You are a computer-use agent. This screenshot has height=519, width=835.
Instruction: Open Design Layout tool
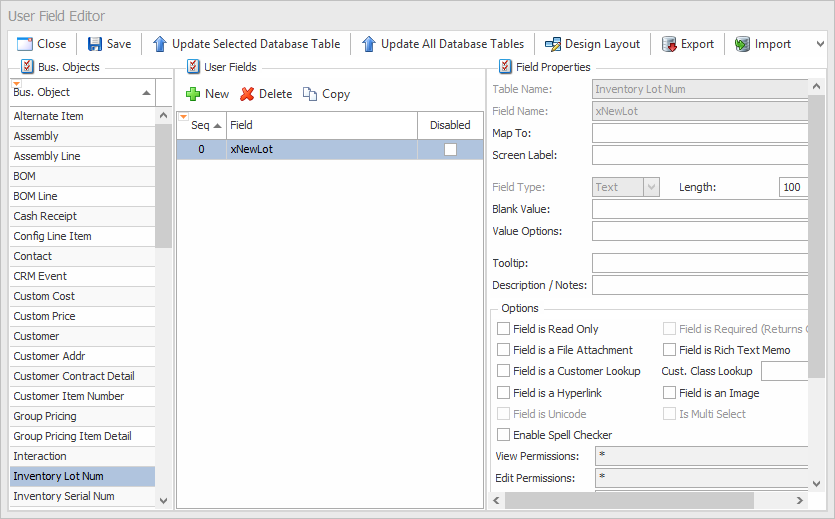click(x=592, y=44)
